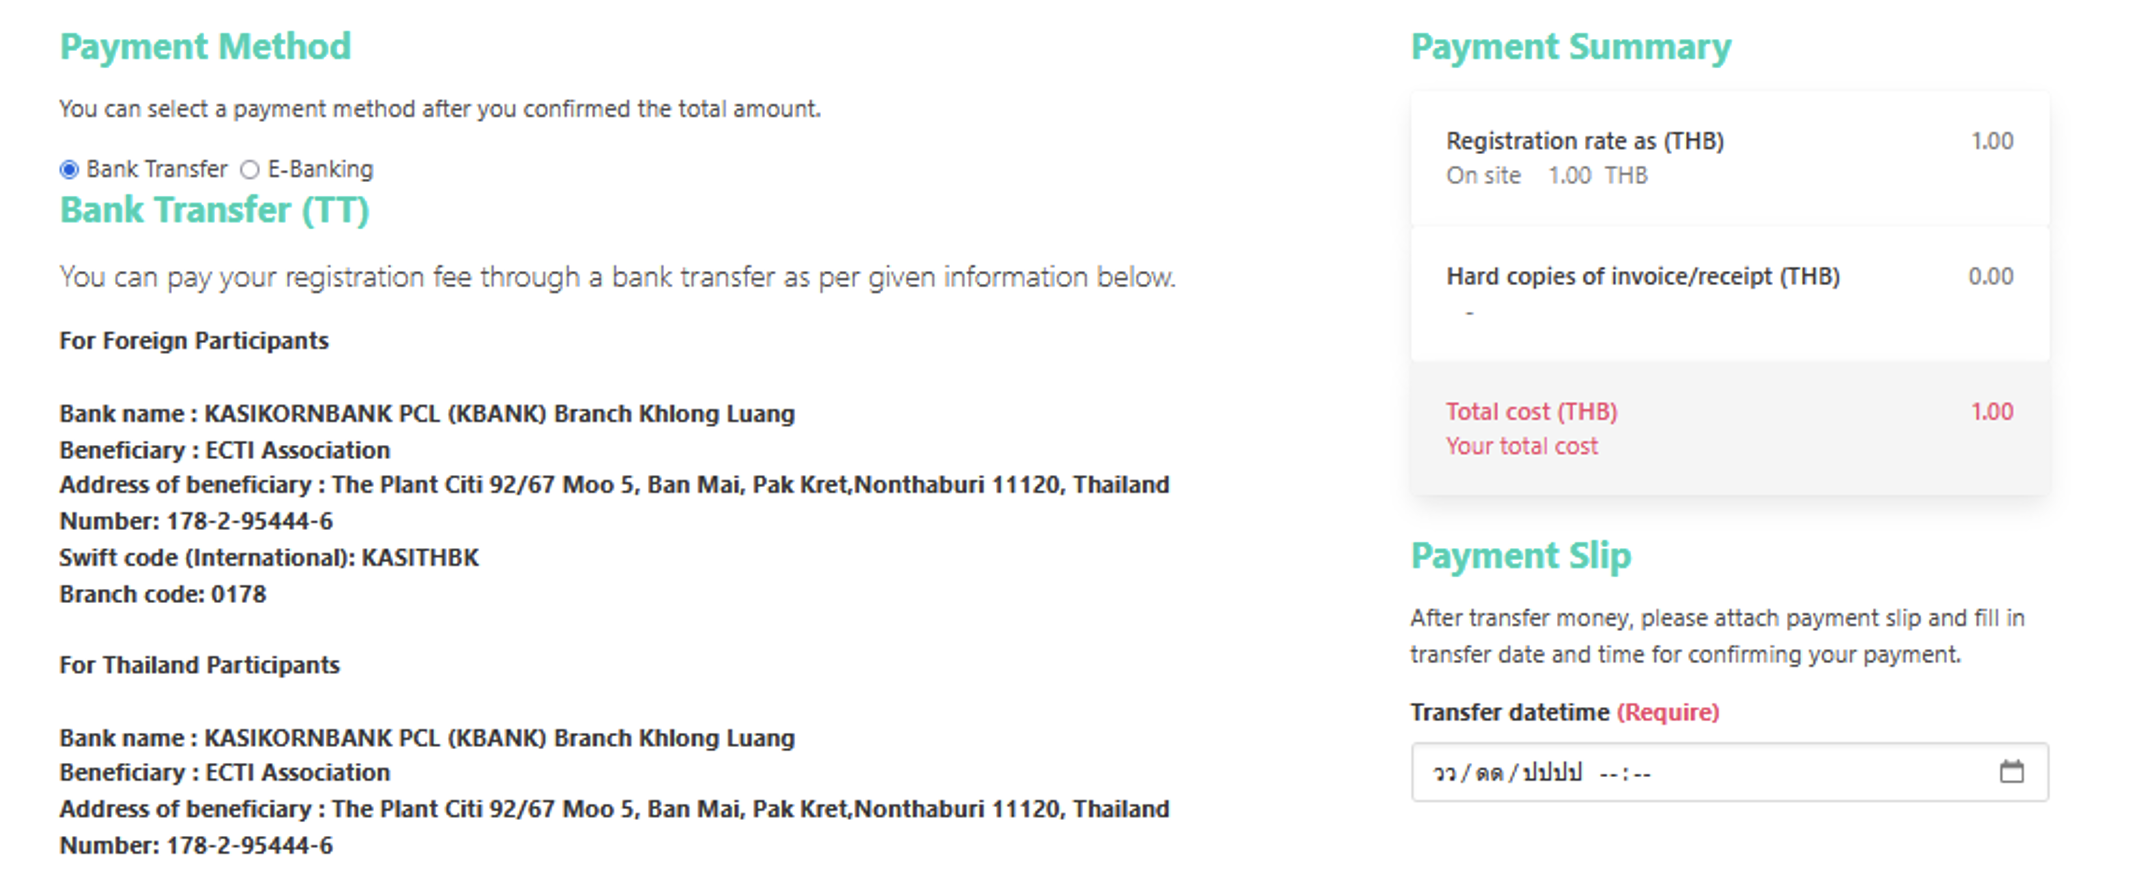2134x888 pixels.
Task: Click the For Foreign Participants label
Action: pyautogui.click(x=194, y=341)
